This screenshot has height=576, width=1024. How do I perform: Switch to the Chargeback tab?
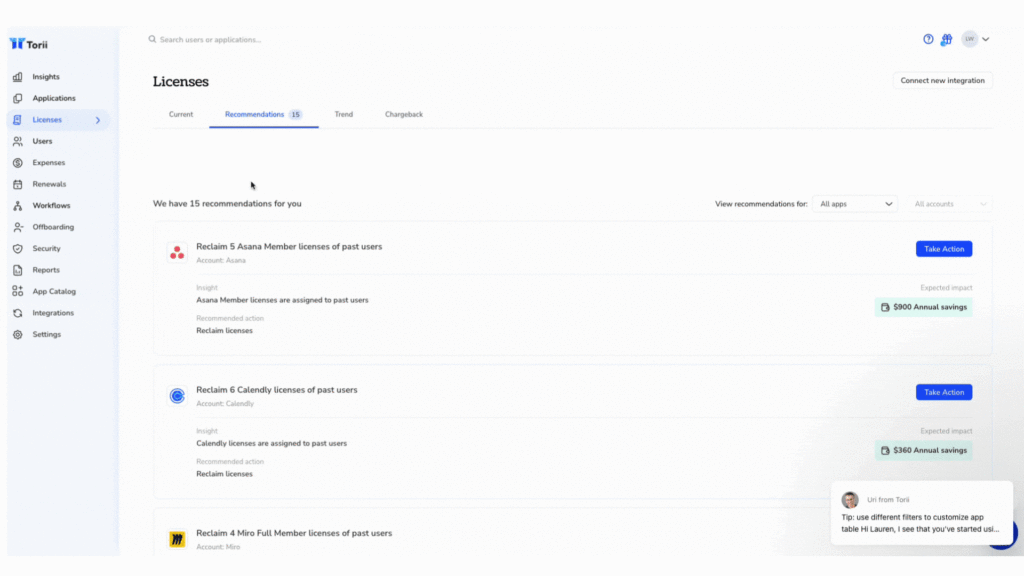click(x=404, y=114)
